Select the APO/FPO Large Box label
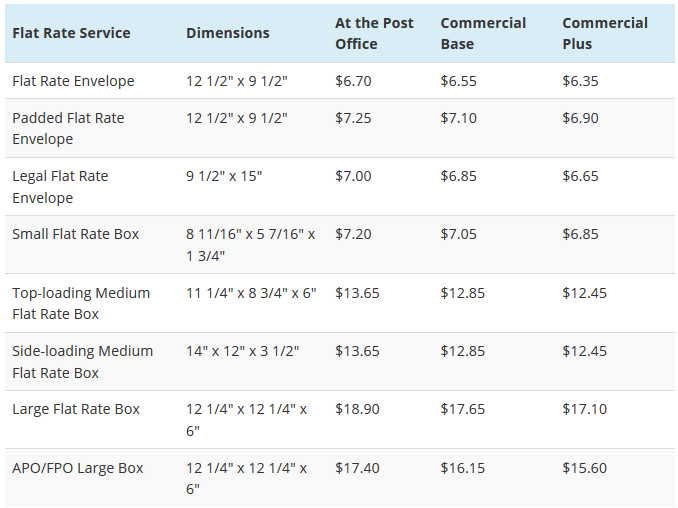 point(78,468)
